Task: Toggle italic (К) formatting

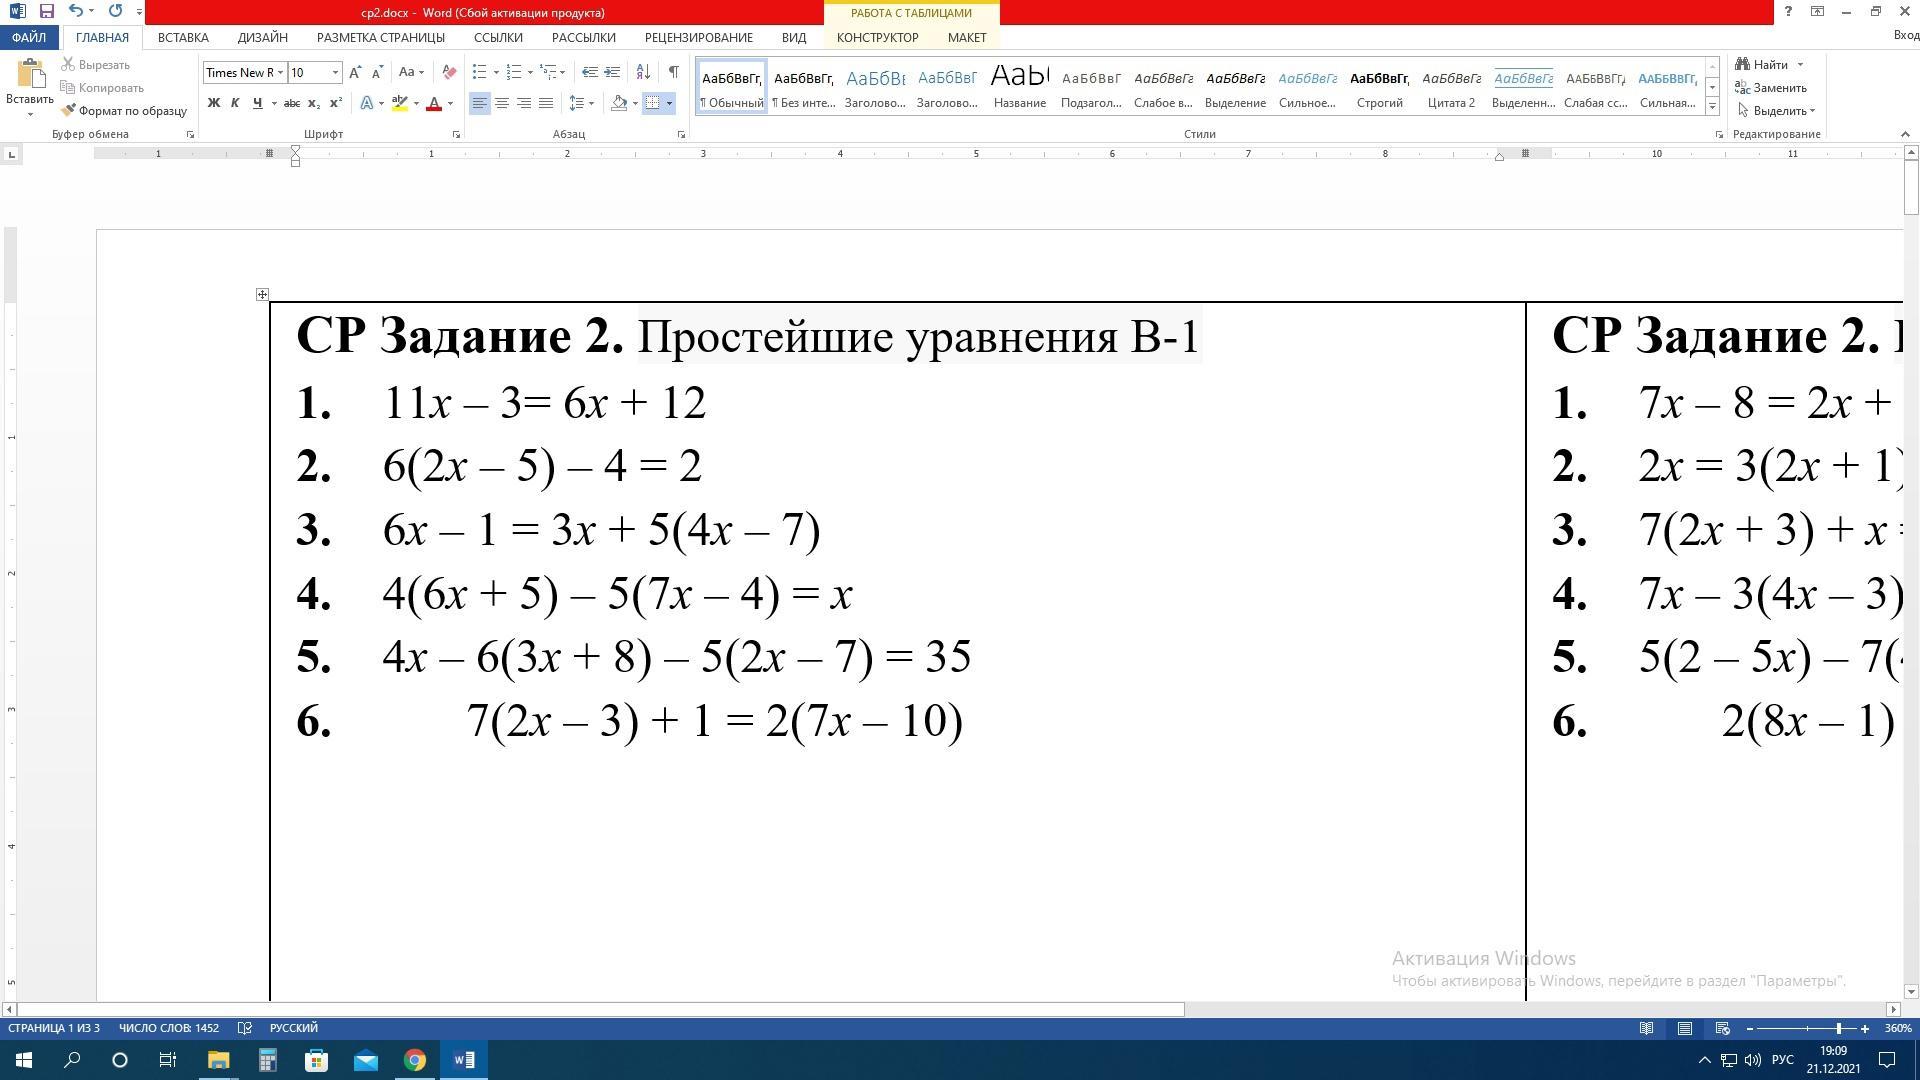Action: click(235, 103)
